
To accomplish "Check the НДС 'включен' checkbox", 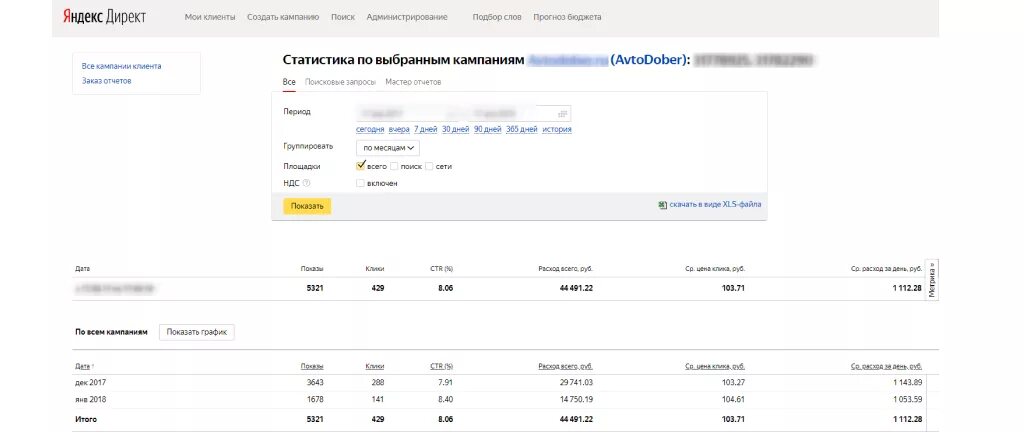I will [361, 183].
